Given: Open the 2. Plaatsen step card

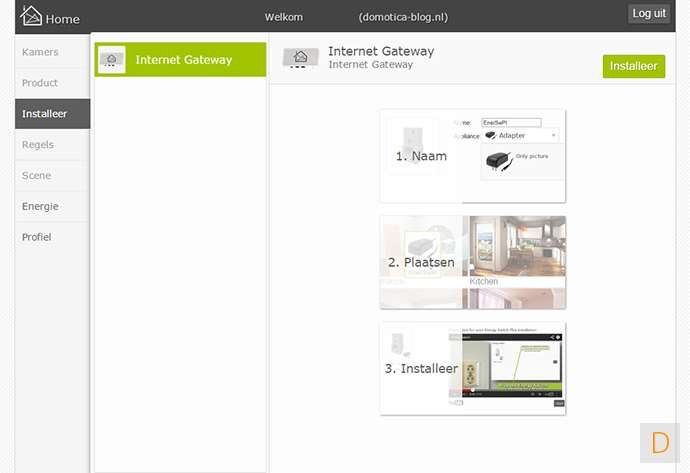Looking at the screenshot, I should (473, 262).
